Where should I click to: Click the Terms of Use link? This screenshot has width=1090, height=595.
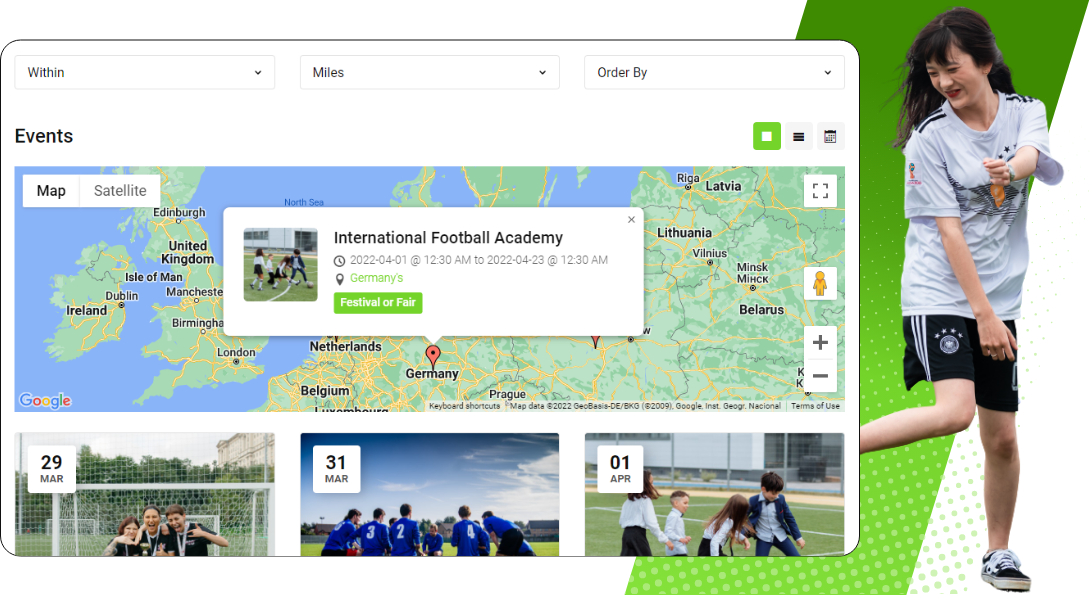[x=815, y=406]
